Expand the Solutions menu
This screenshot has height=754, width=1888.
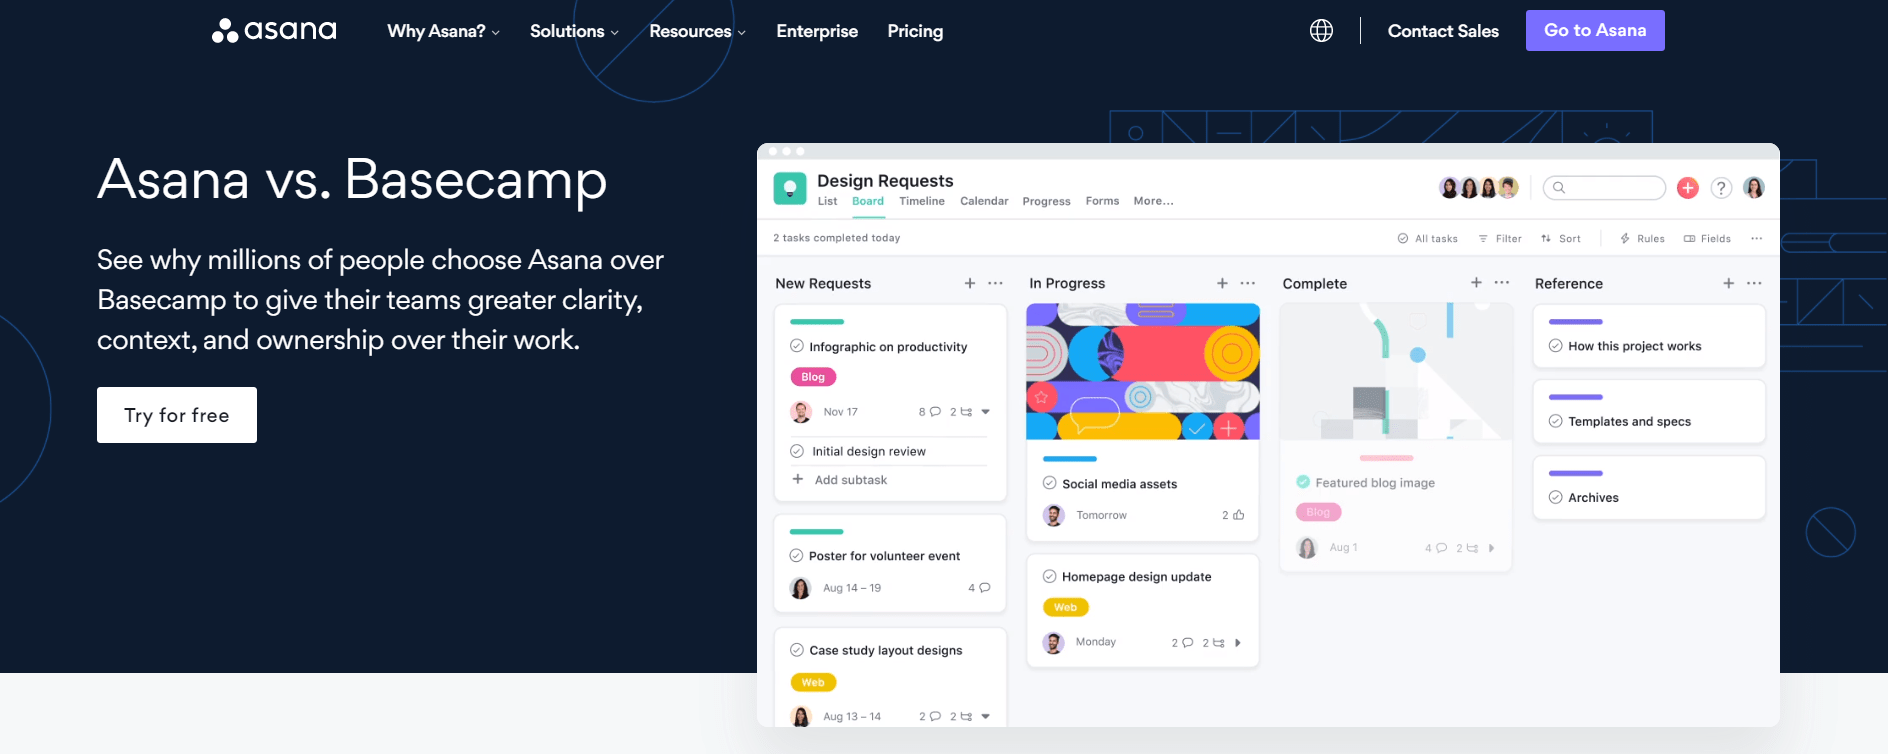(574, 31)
